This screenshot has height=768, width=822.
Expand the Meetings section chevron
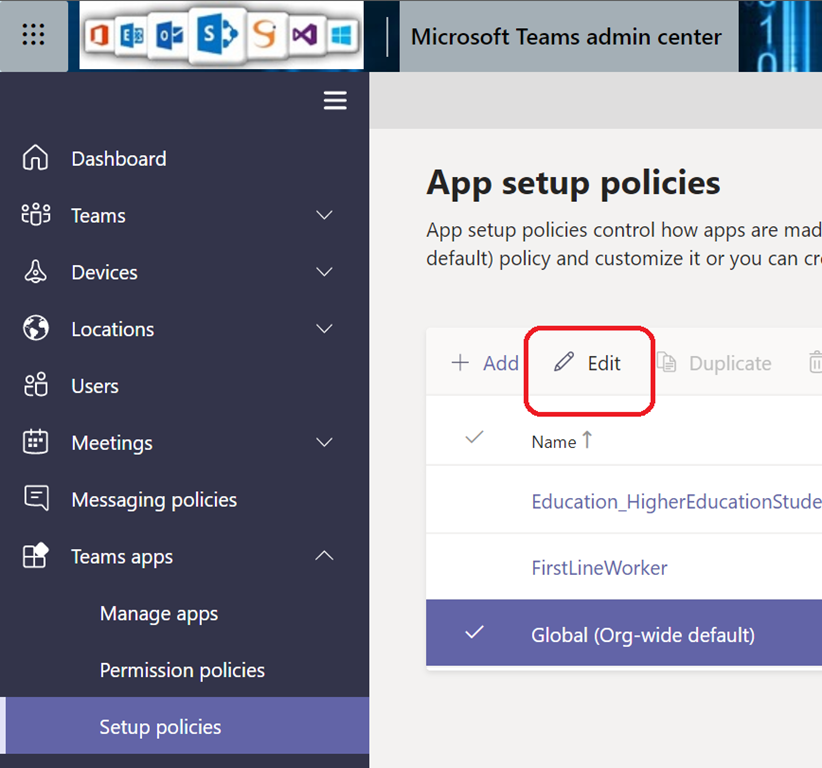(324, 442)
